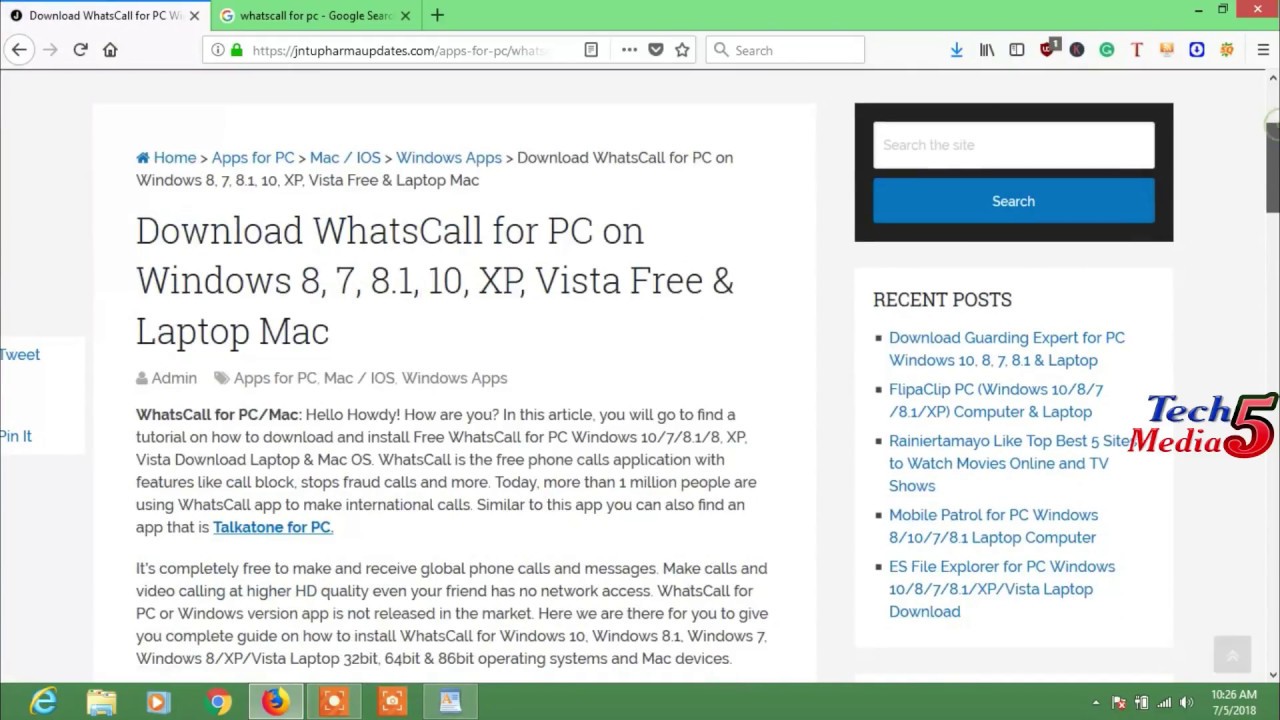
Task: Click the scroll-to-top arrow button
Action: pyautogui.click(x=1232, y=654)
